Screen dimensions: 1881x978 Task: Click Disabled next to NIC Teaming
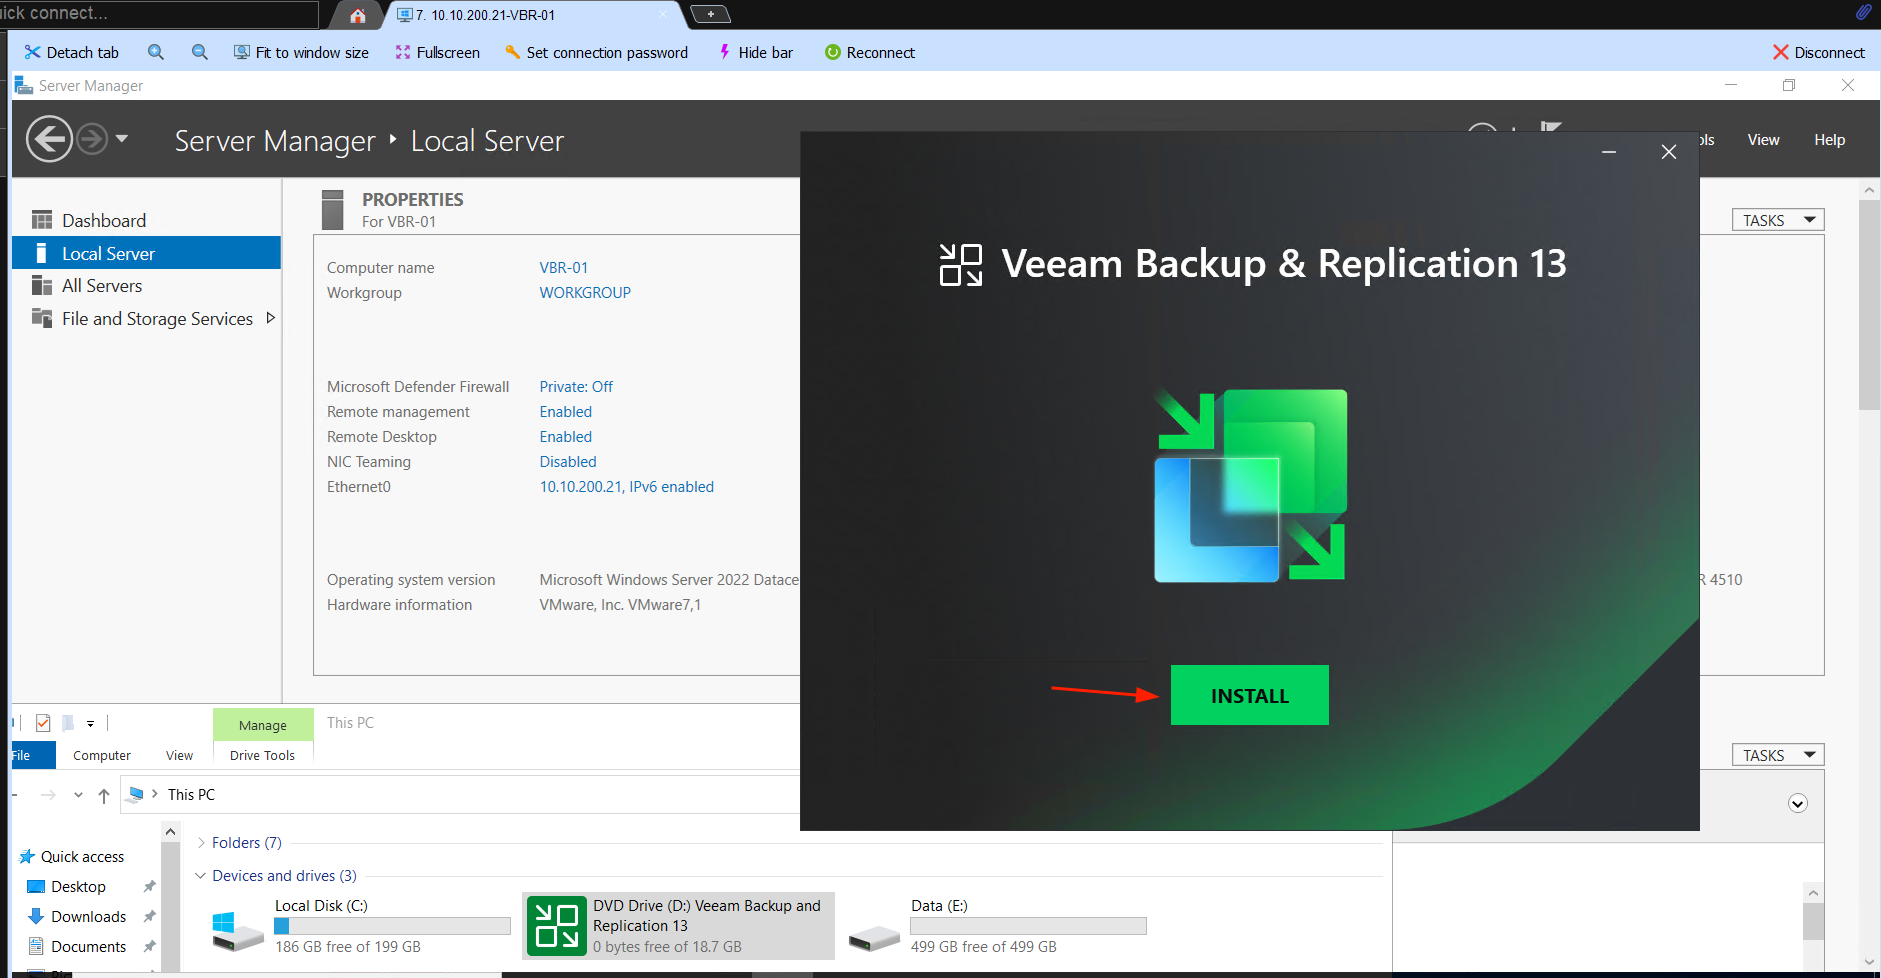568,462
